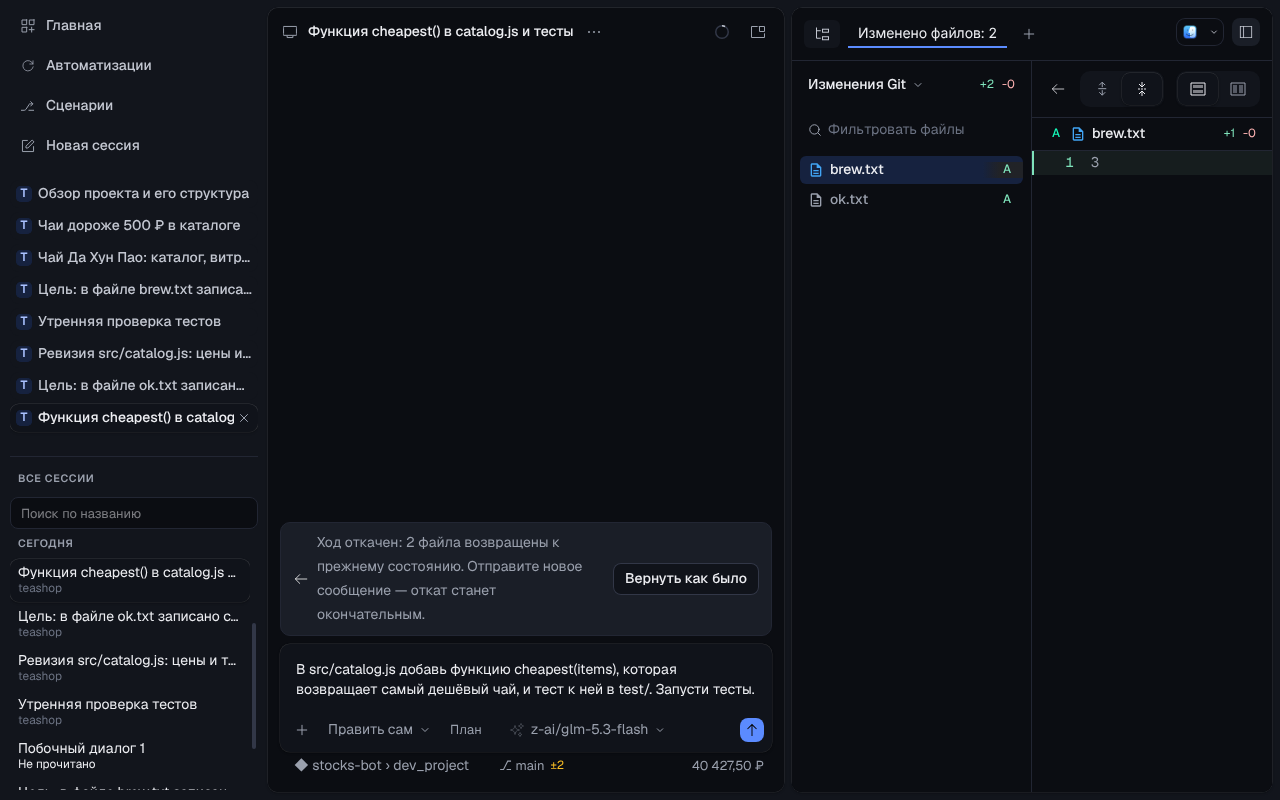Click the Поиск по названию search field
This screenshot has width=1280, height=800.
click(x=134, y=513)
